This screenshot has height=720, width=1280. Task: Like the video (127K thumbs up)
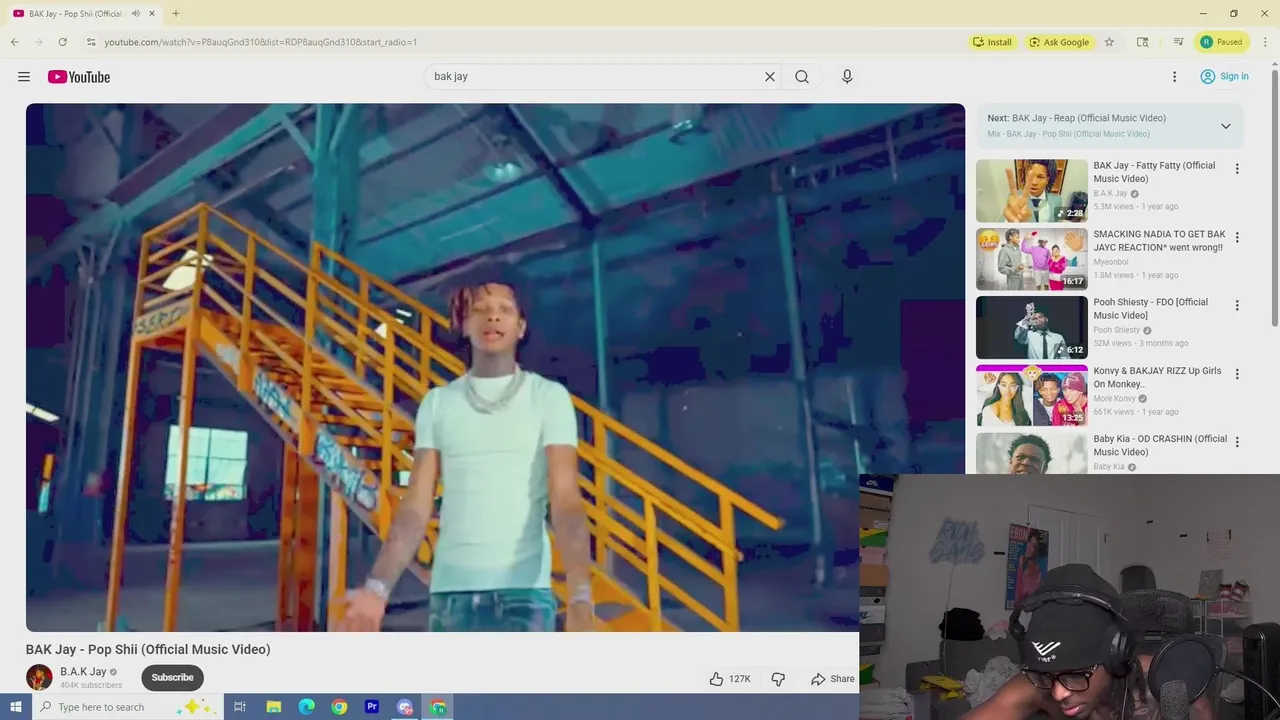click(729, 679)
